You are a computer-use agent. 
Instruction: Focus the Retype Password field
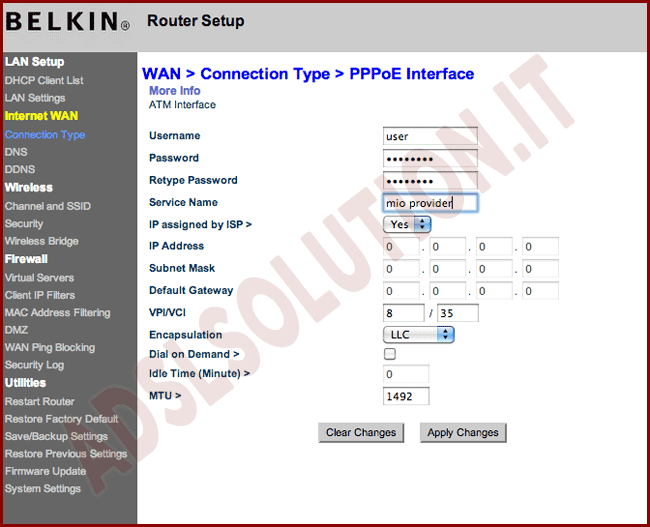click(430, 180)
